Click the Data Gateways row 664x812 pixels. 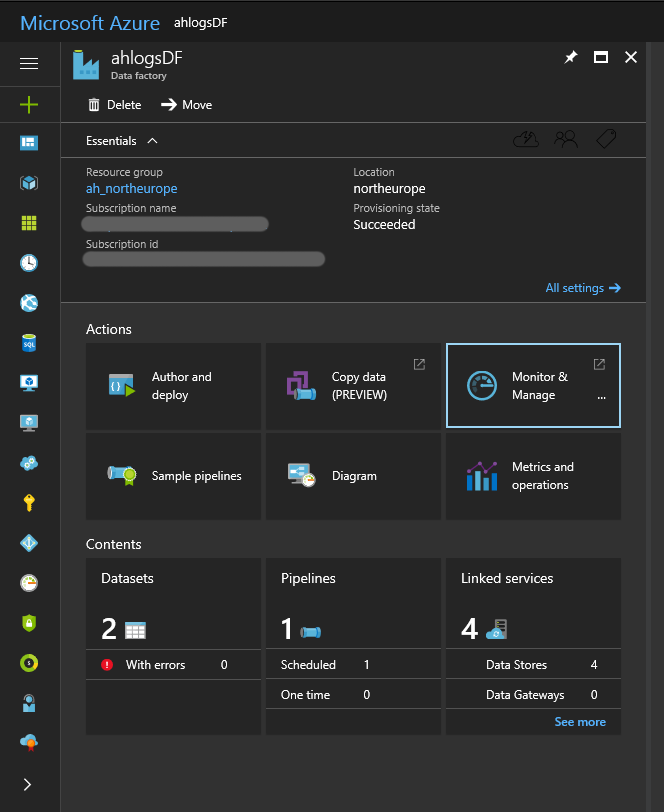pyautogui.click(x=533, y=694)
